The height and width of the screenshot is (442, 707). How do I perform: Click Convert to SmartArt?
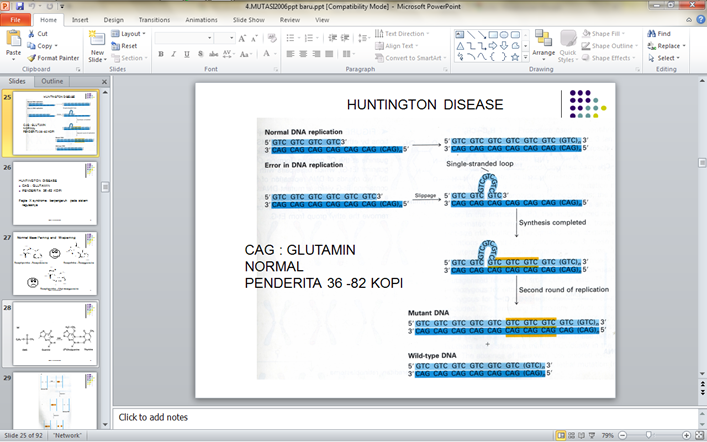410,58
